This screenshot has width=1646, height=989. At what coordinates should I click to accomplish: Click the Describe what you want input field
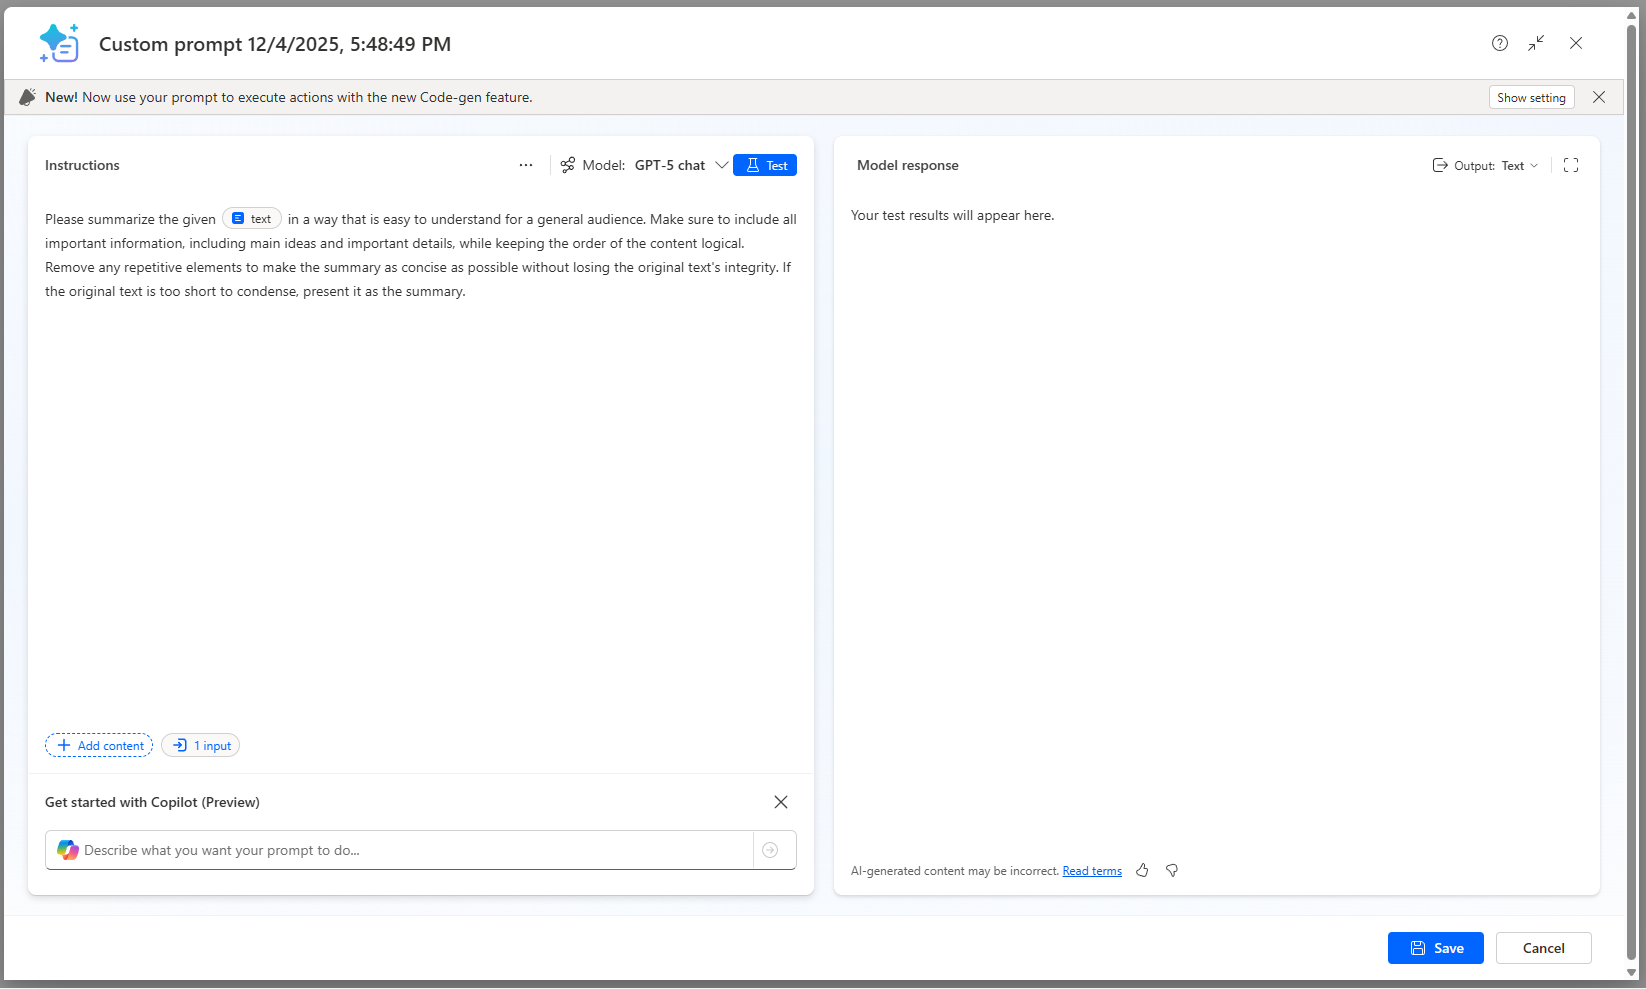click(400, 850)
